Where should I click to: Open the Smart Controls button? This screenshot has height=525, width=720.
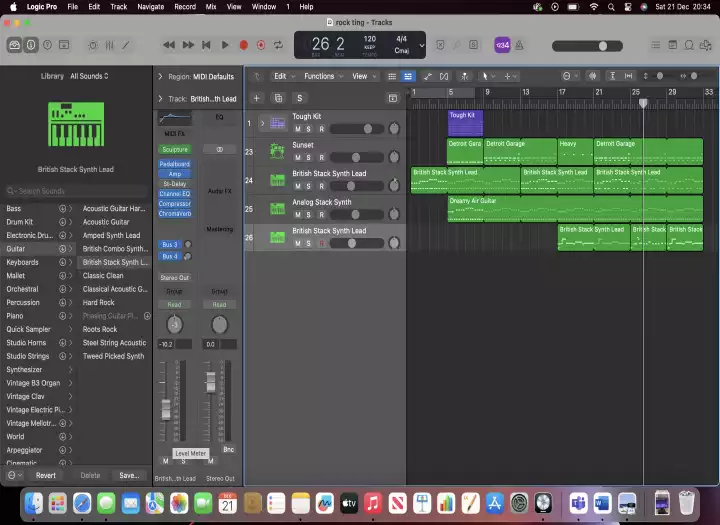(93, 45)
